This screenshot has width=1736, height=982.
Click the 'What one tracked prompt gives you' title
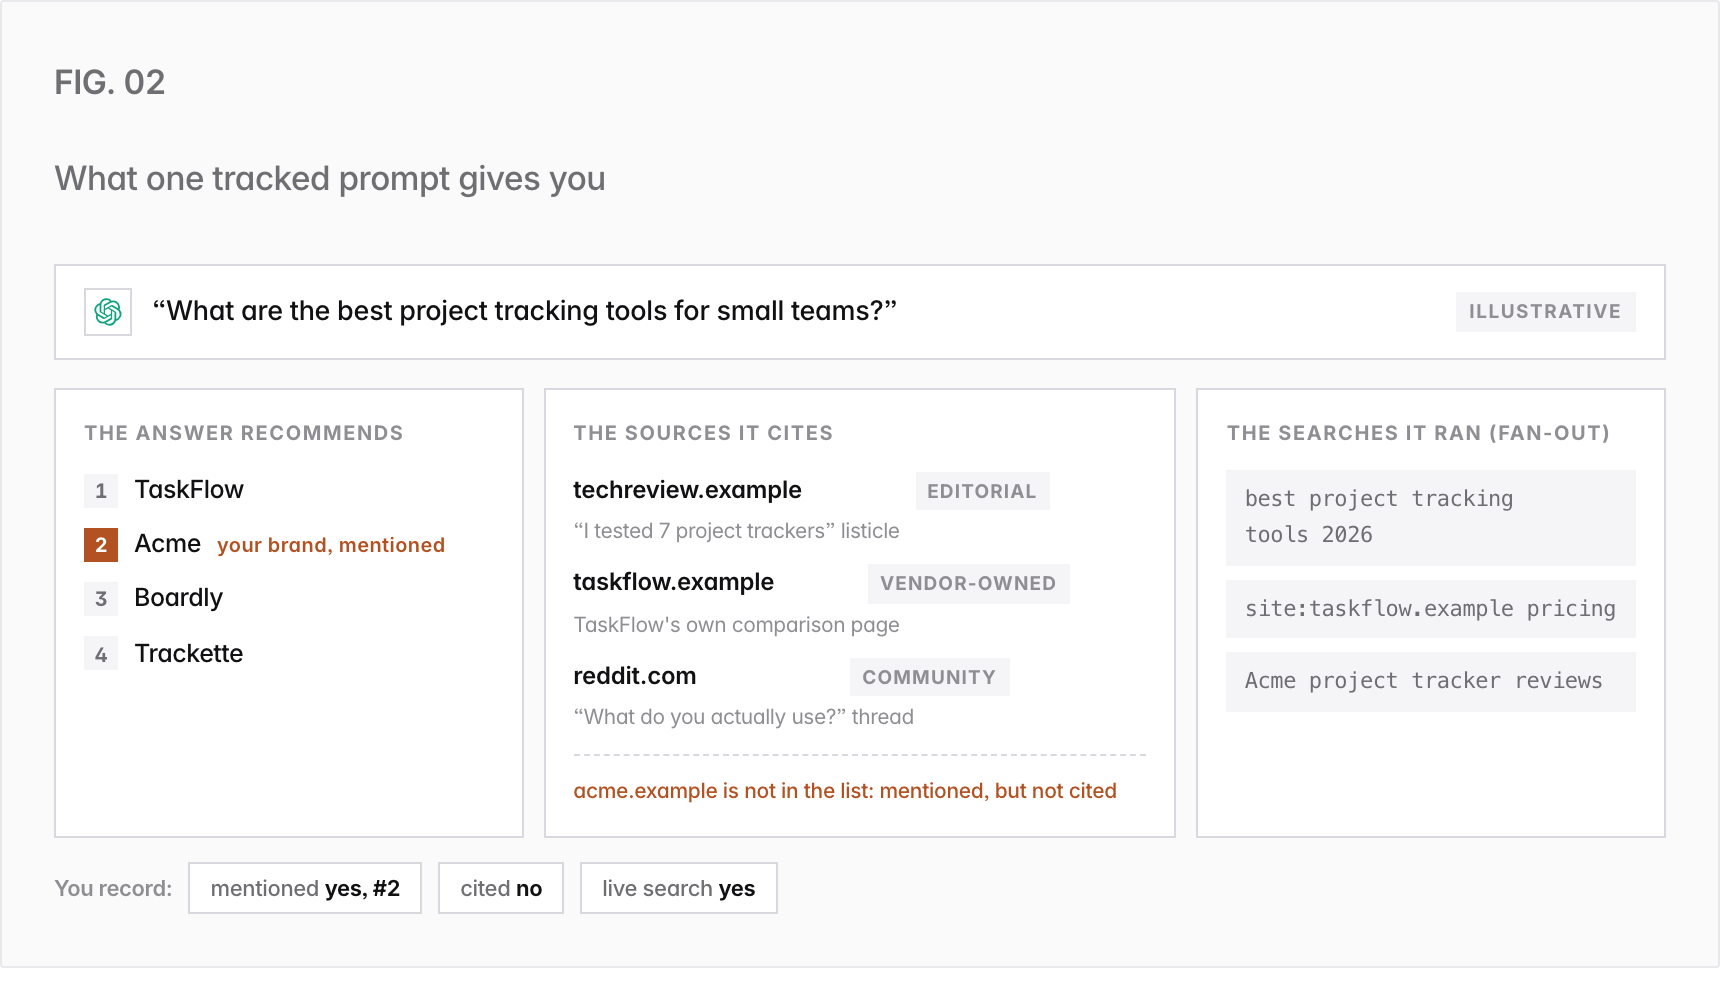pyautogui.click(x=330, y=179)
